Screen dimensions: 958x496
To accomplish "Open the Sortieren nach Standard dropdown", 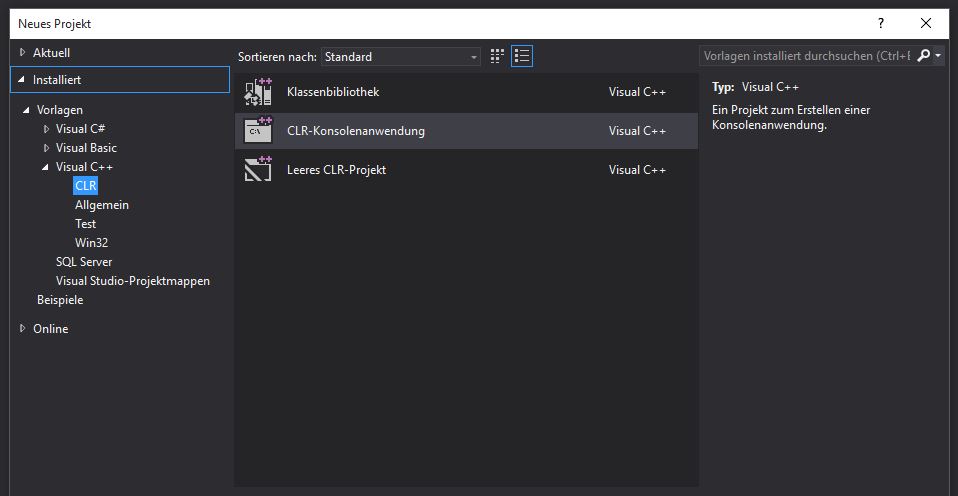I will coord(401,57).
